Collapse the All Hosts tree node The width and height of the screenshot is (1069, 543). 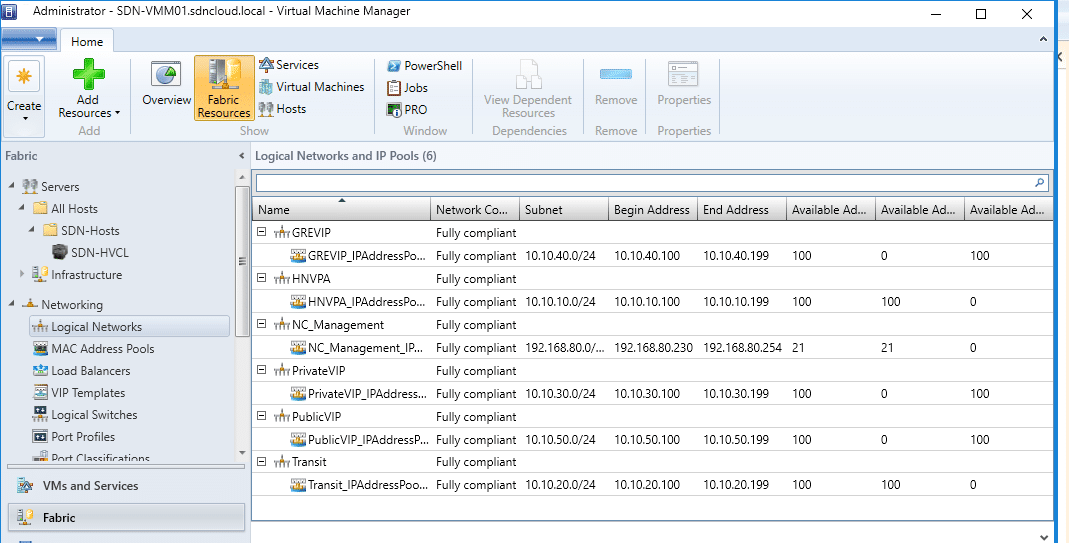click(x=22, y=208)
